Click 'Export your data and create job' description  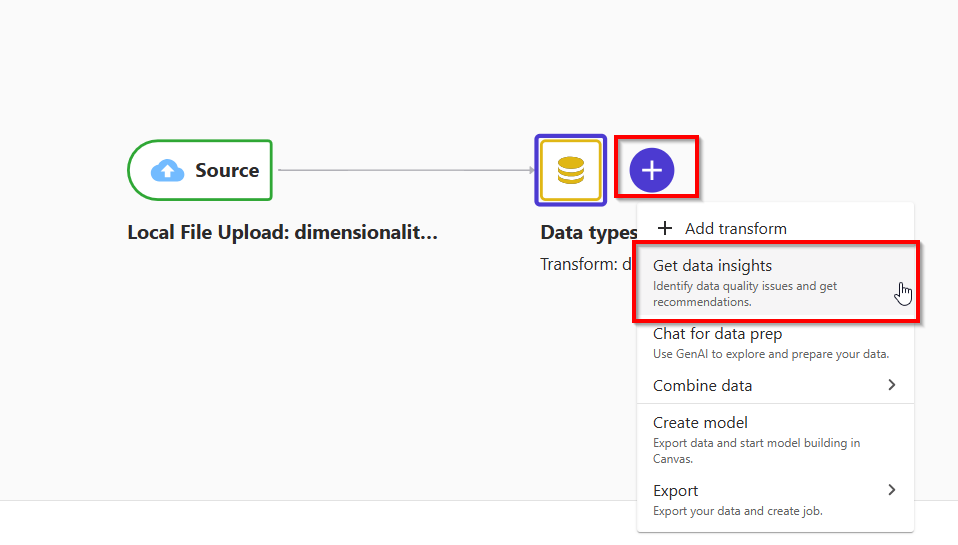737,512
